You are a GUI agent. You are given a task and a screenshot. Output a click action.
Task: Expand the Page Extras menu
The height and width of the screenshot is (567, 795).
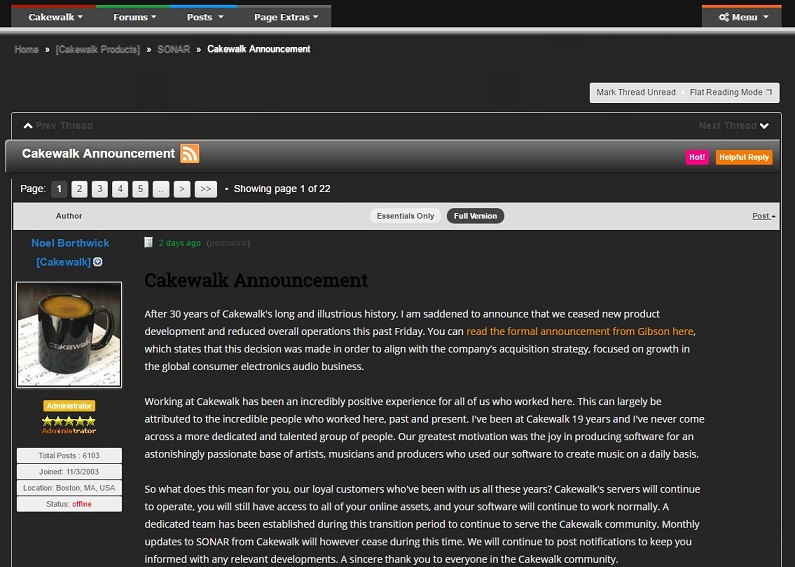pyautogui.click(x=286, y=17)
